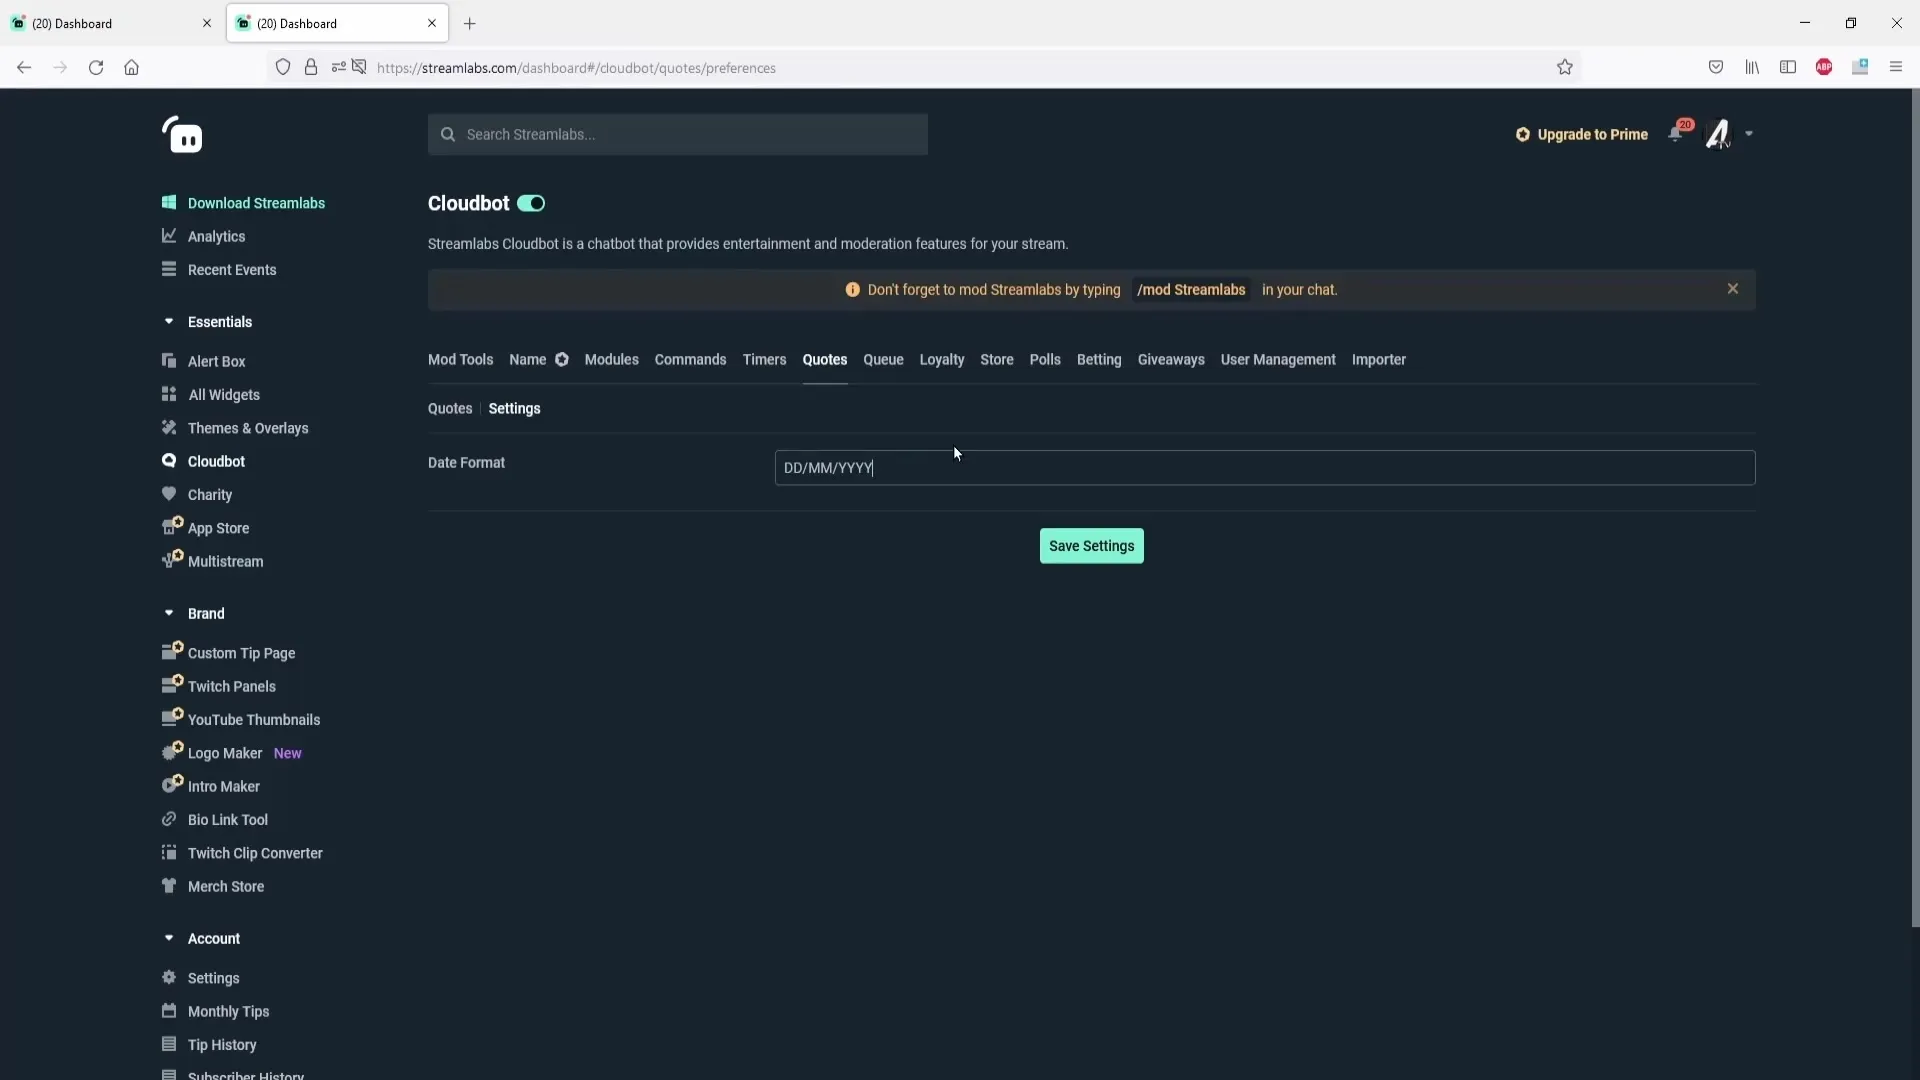Bookmark this page with star icon

coord(1565,67)
